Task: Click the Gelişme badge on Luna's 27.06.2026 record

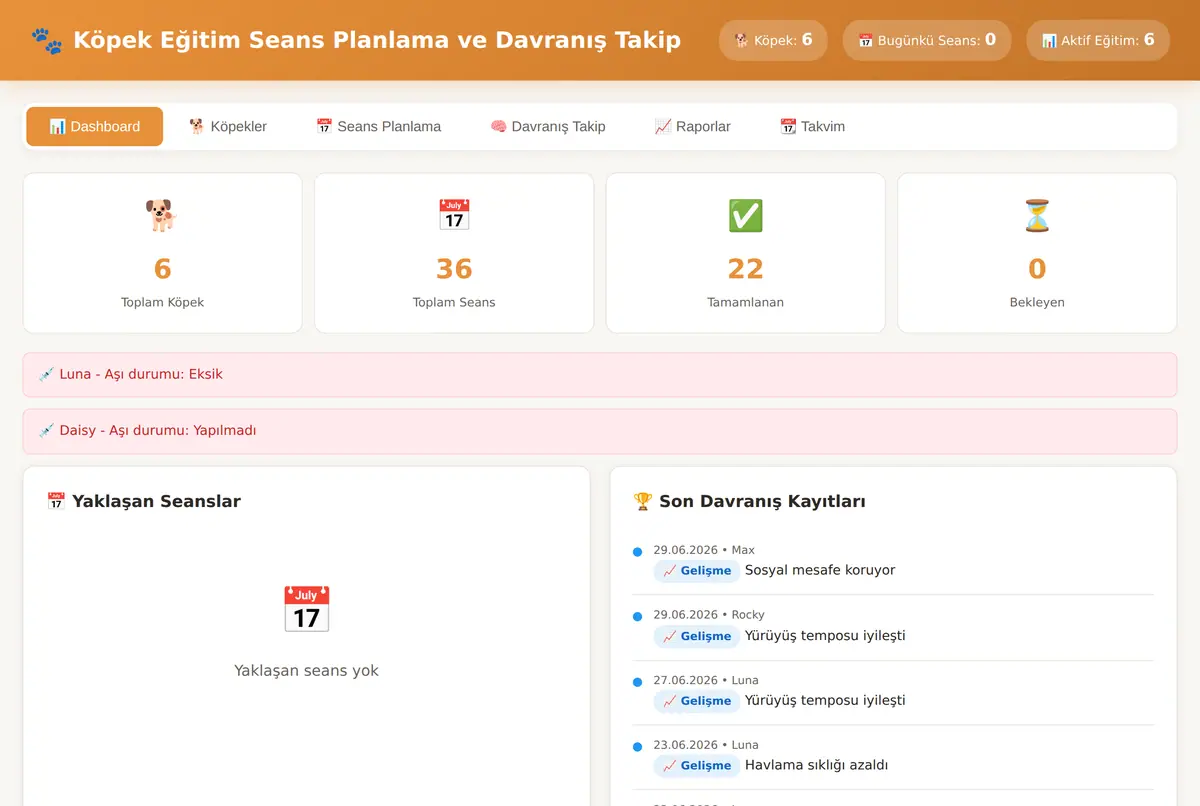Action: [x=697, y=701]
